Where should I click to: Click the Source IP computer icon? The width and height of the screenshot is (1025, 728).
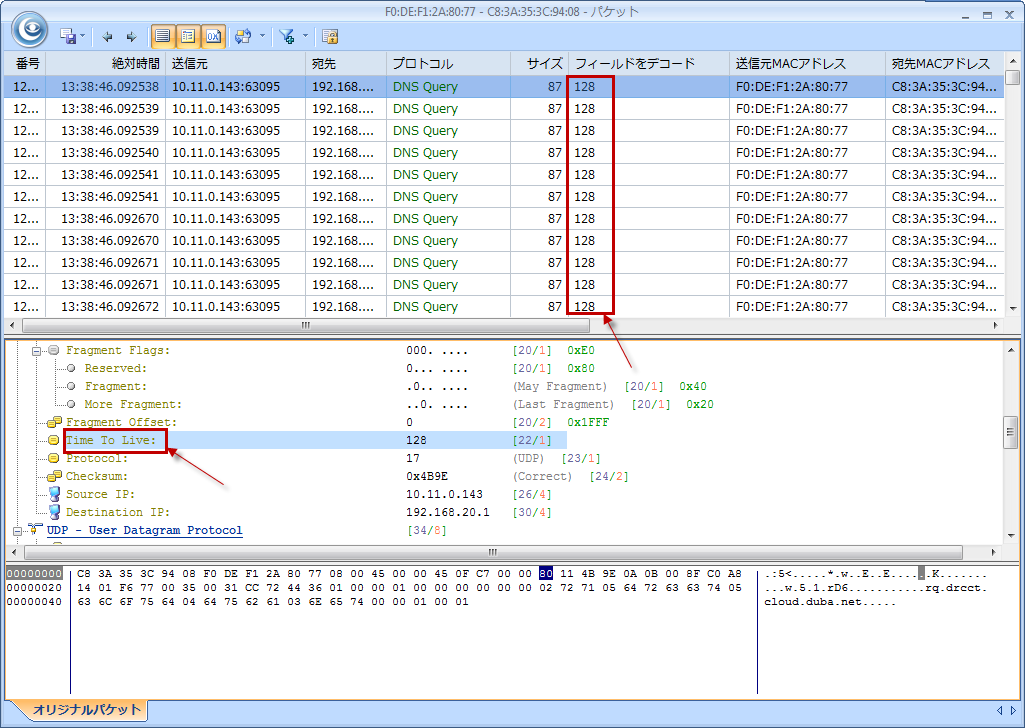55,495
